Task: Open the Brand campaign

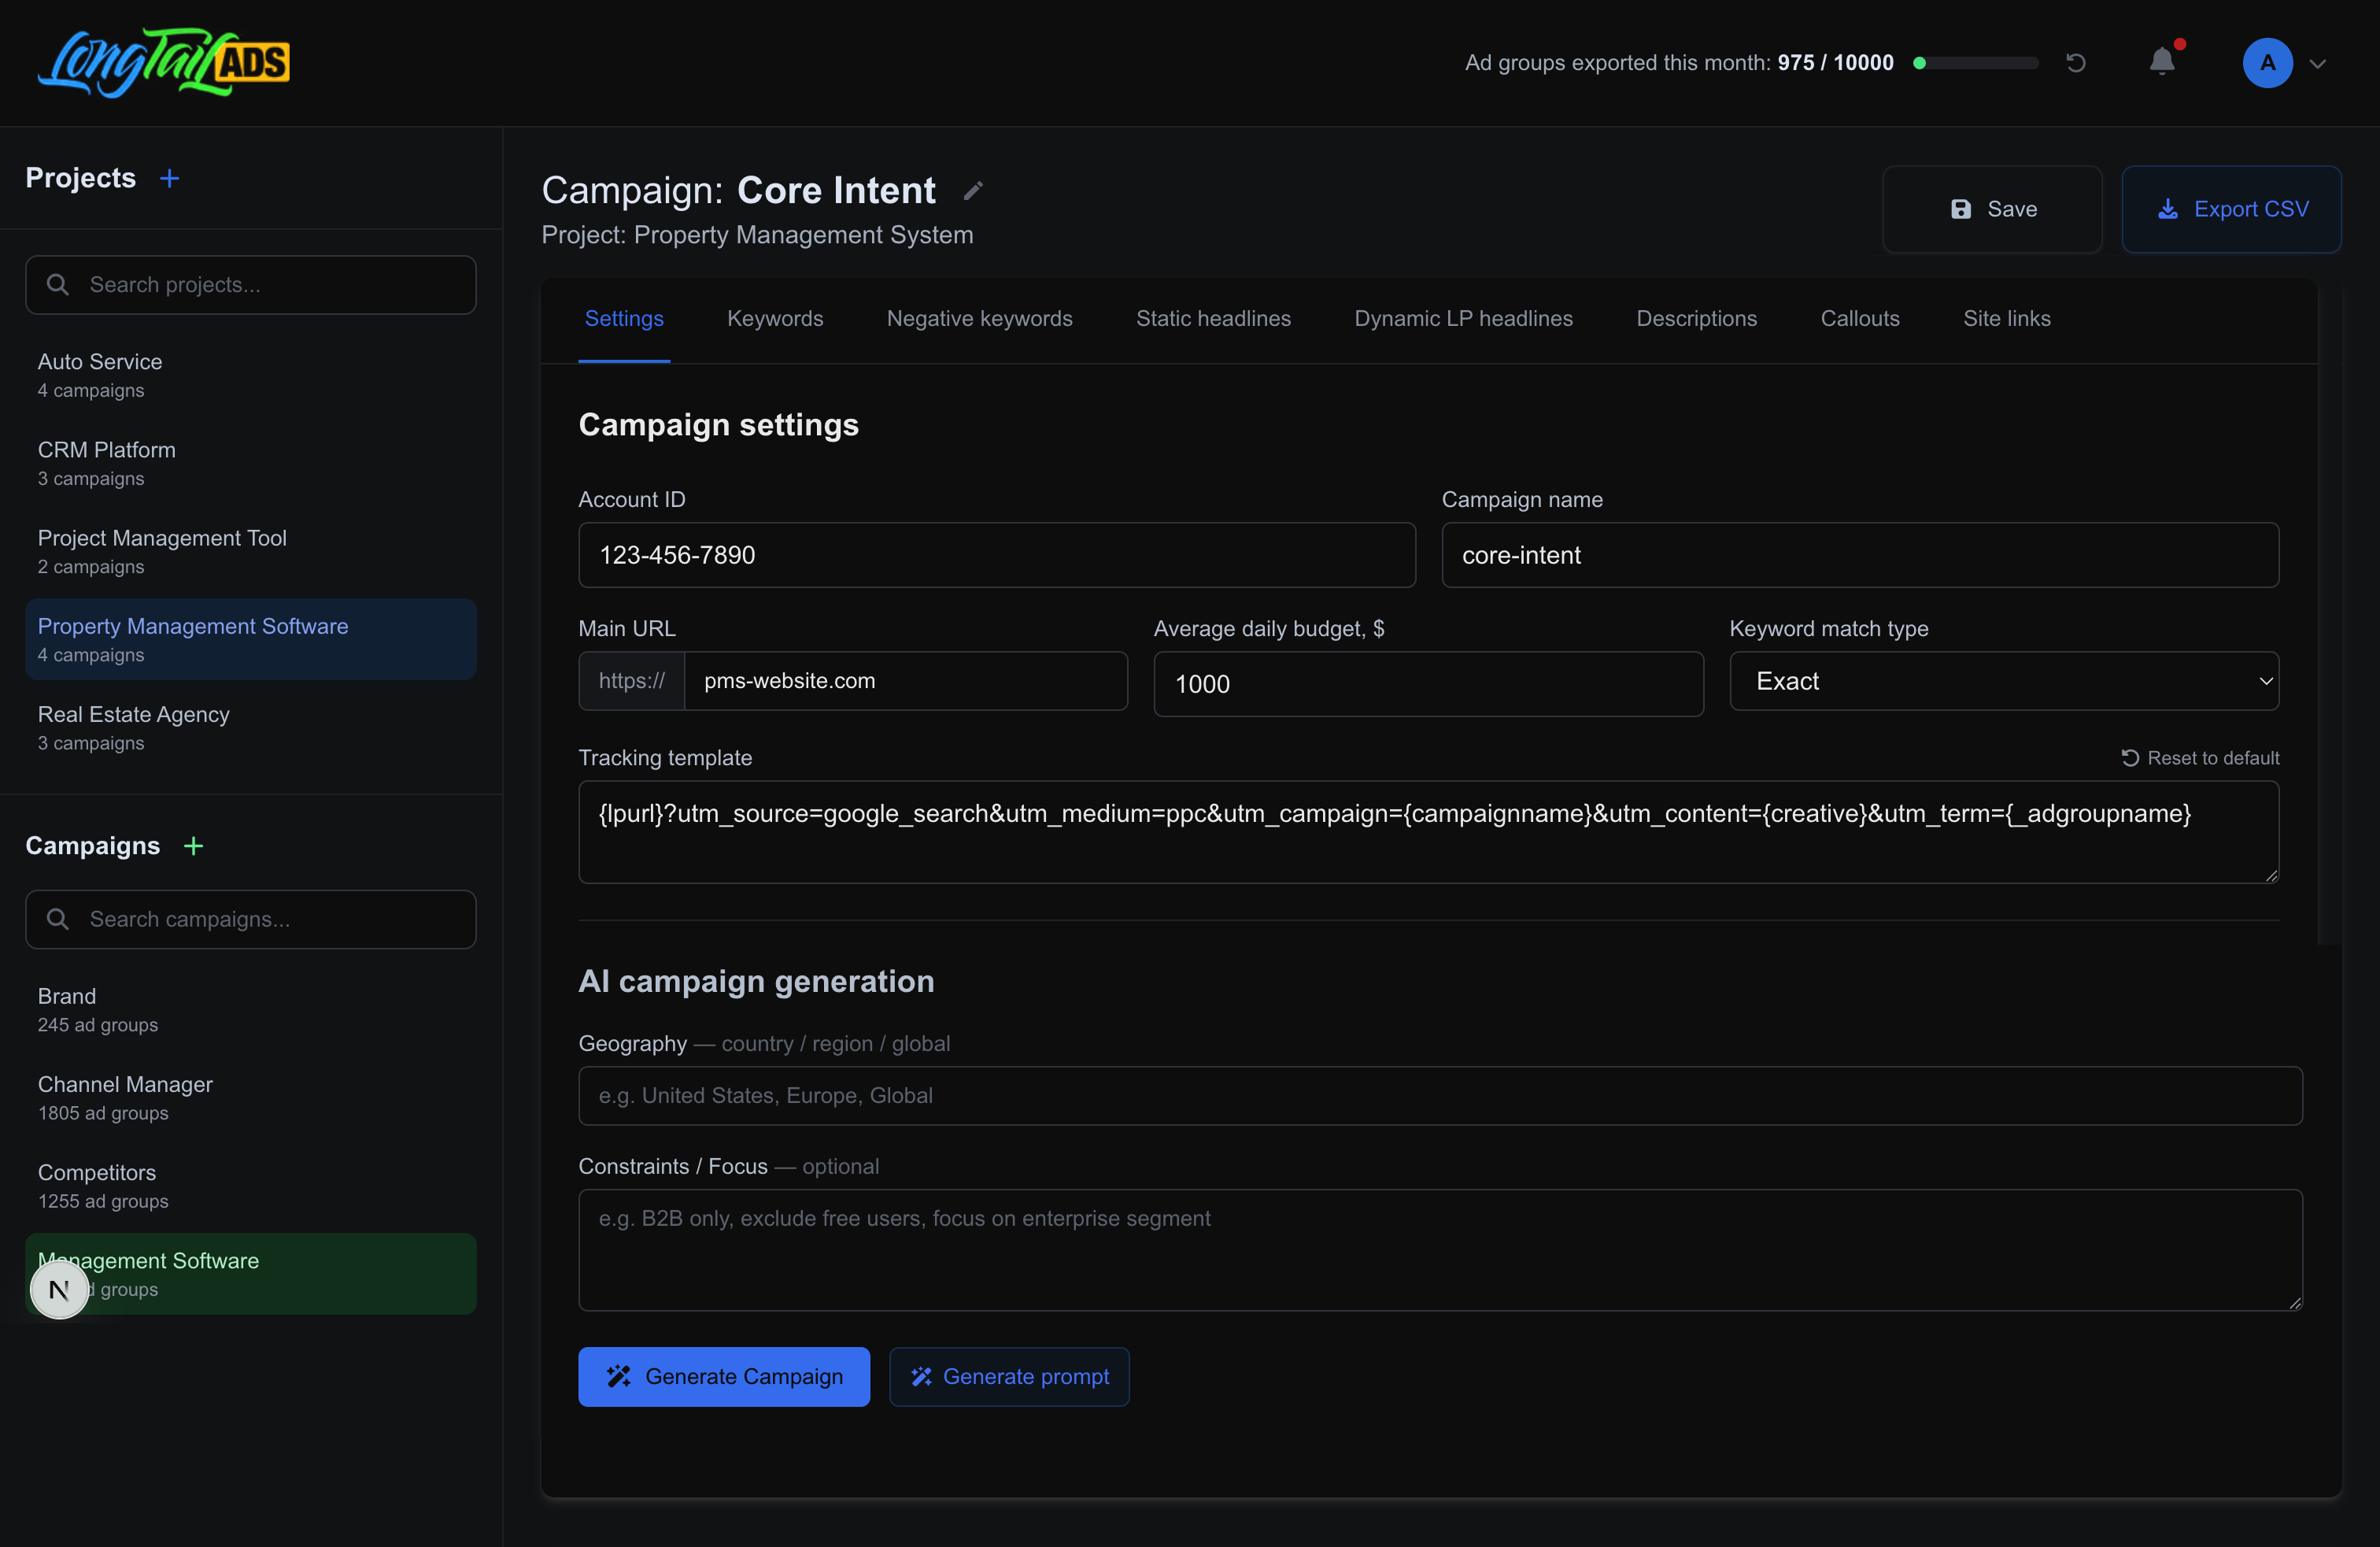Action: tap(251, 1010)
